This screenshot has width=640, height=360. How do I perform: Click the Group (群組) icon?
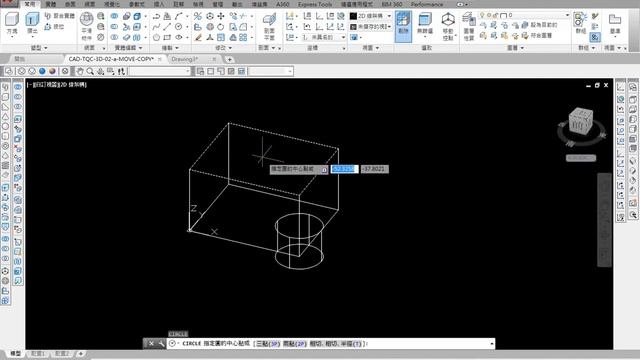pyautogui.click(x=580, y=22)
